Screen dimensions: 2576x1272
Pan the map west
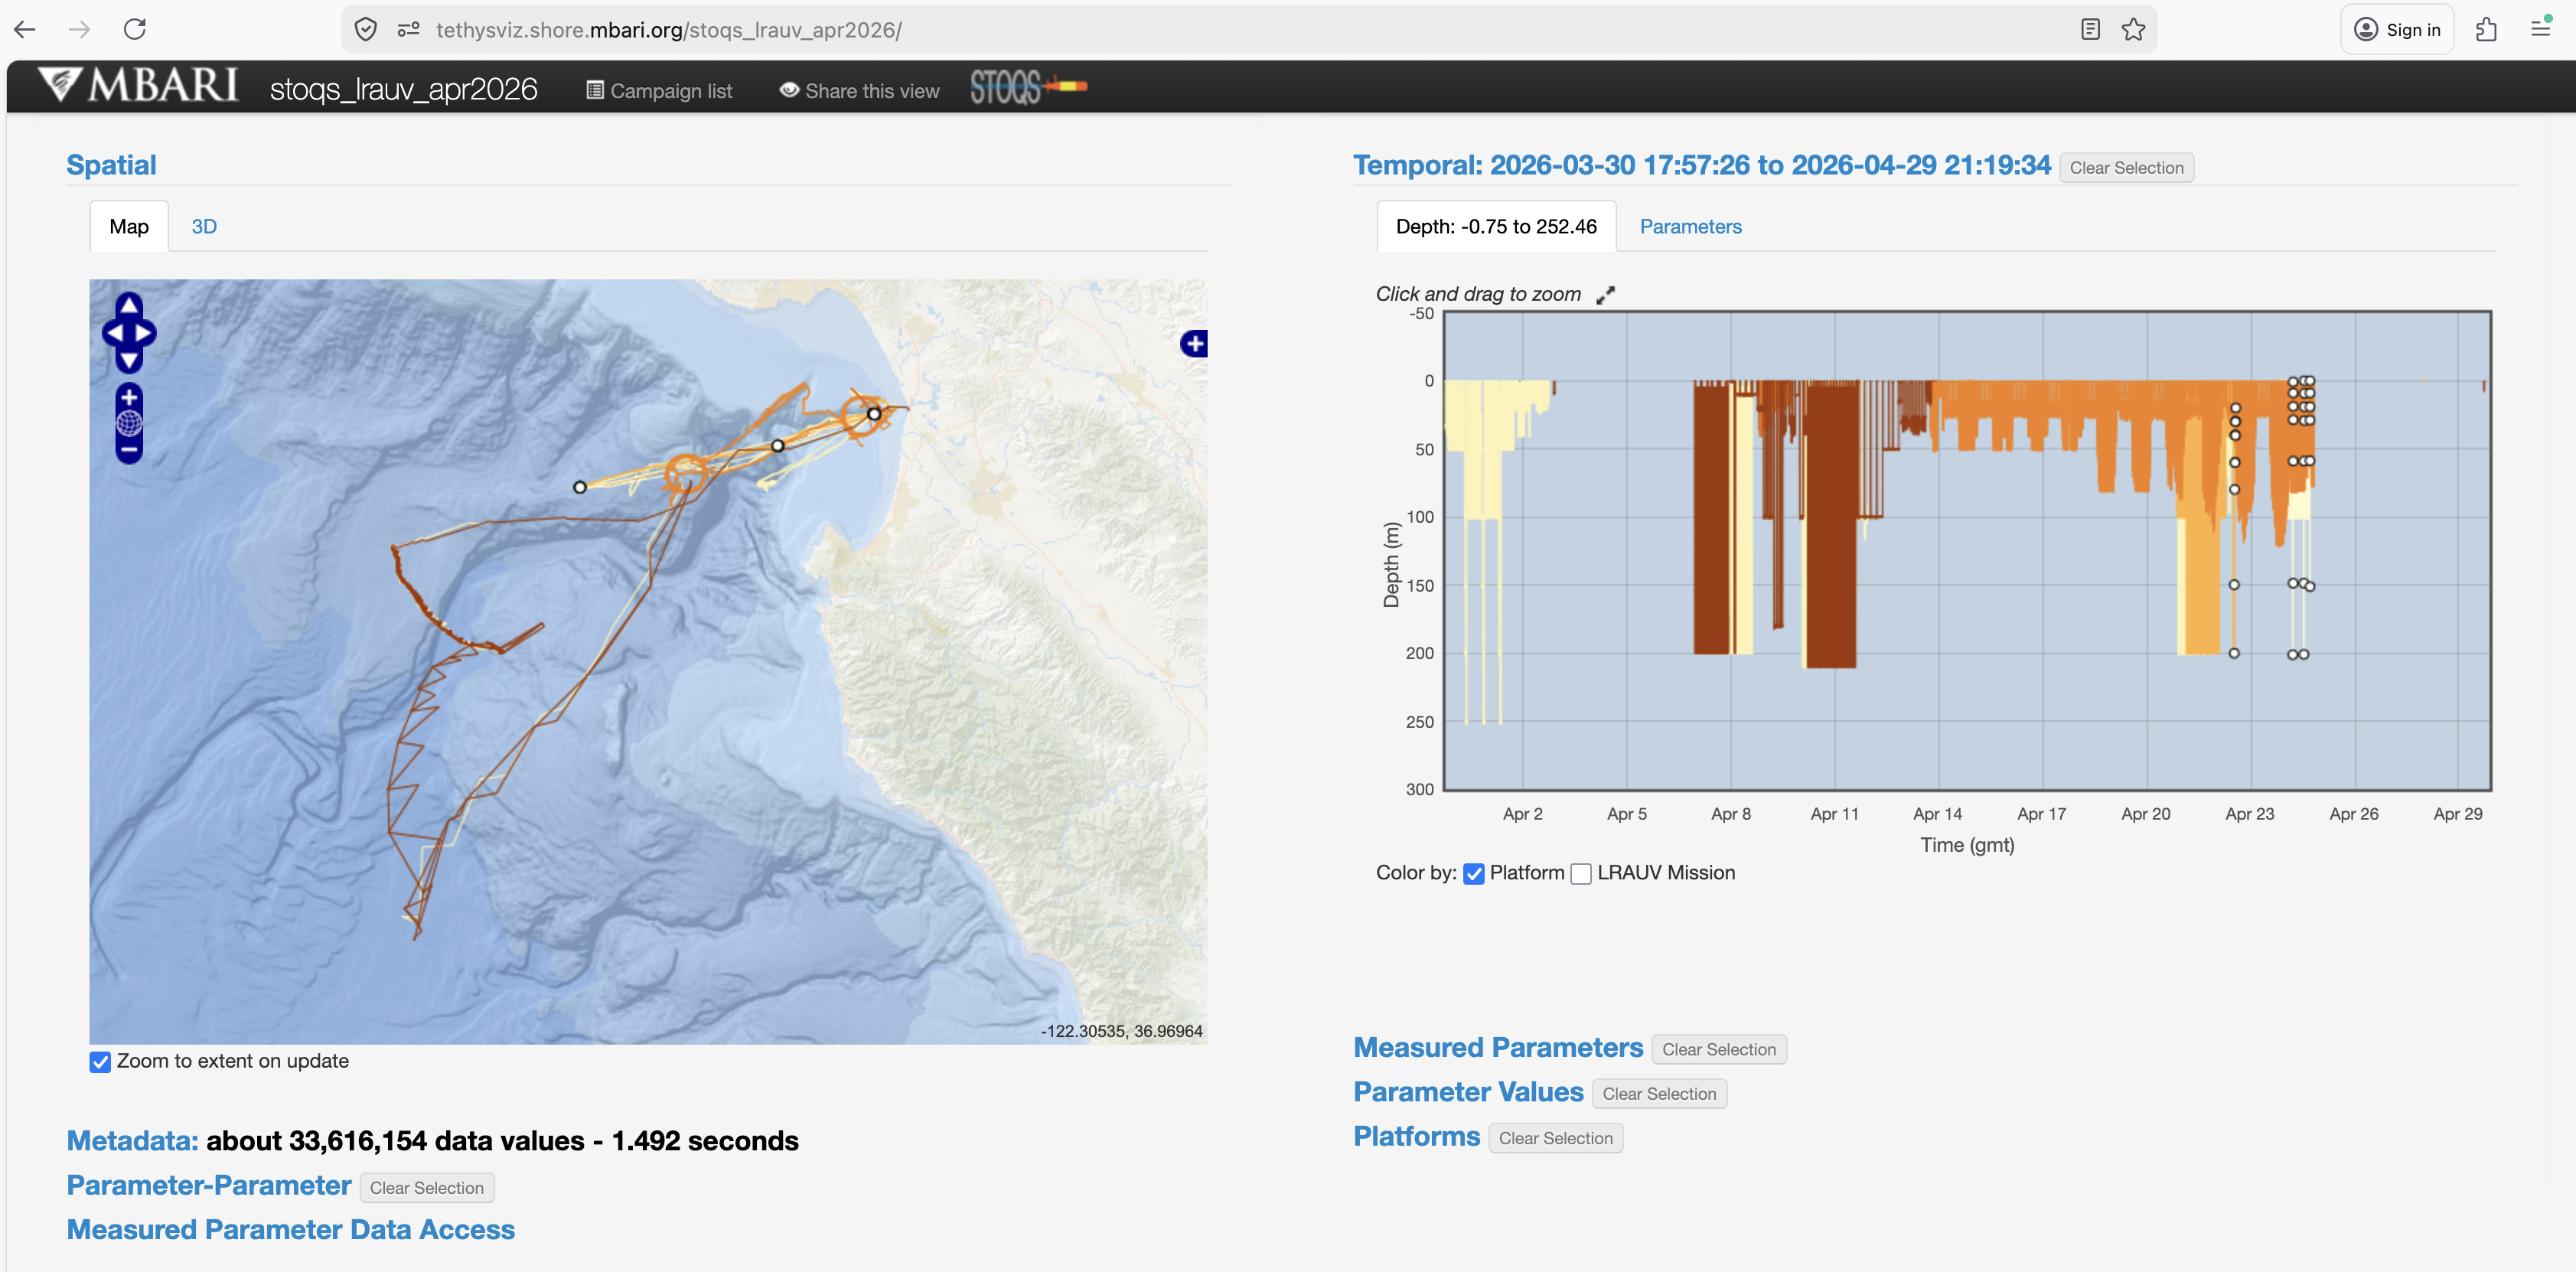(x=113, y=333)
